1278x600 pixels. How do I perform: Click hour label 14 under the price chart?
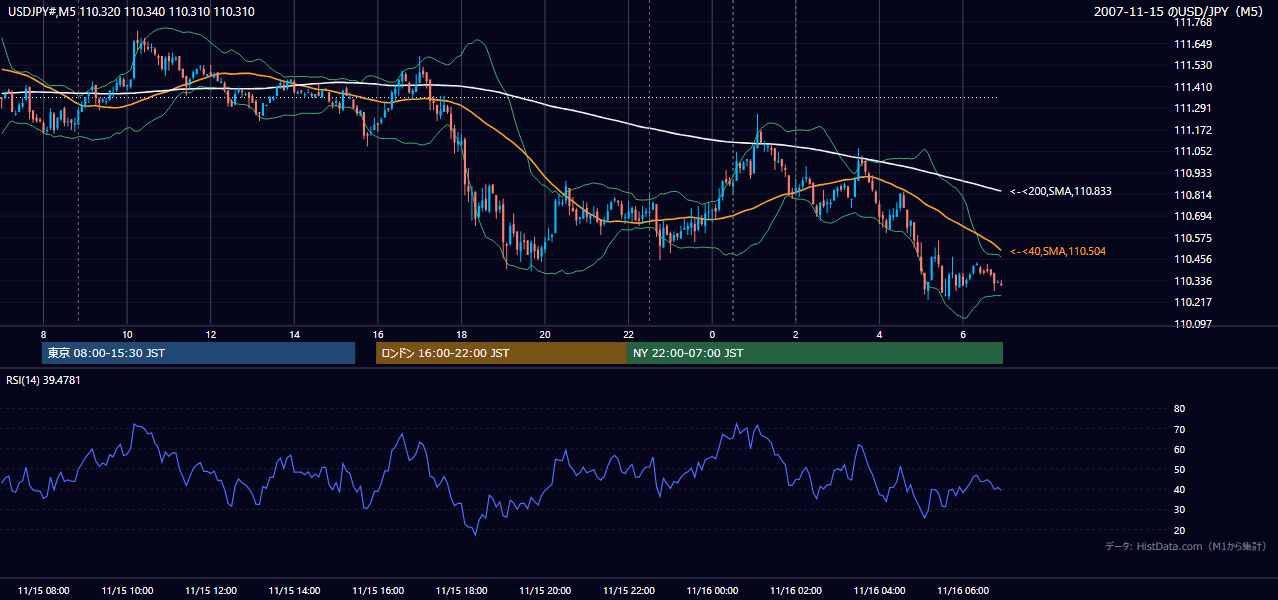(x=294, y=334)
